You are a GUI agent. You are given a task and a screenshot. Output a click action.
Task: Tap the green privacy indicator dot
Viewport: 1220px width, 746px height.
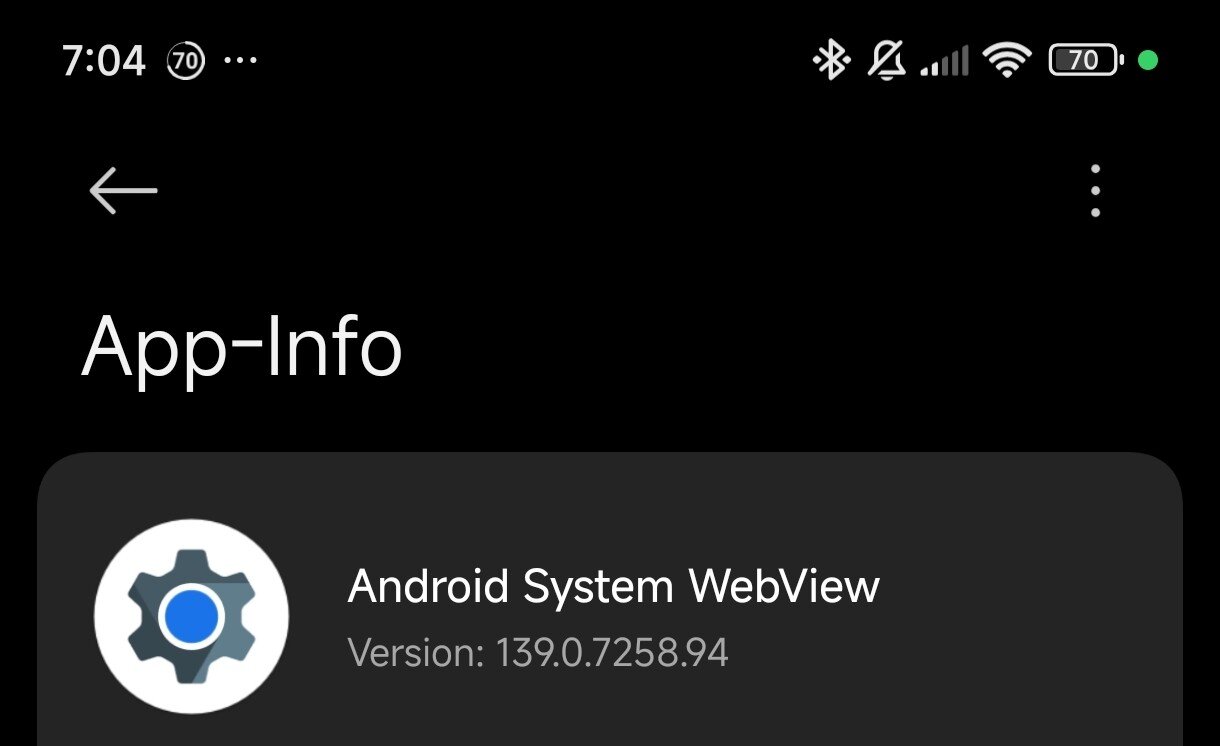(1148, 61)
